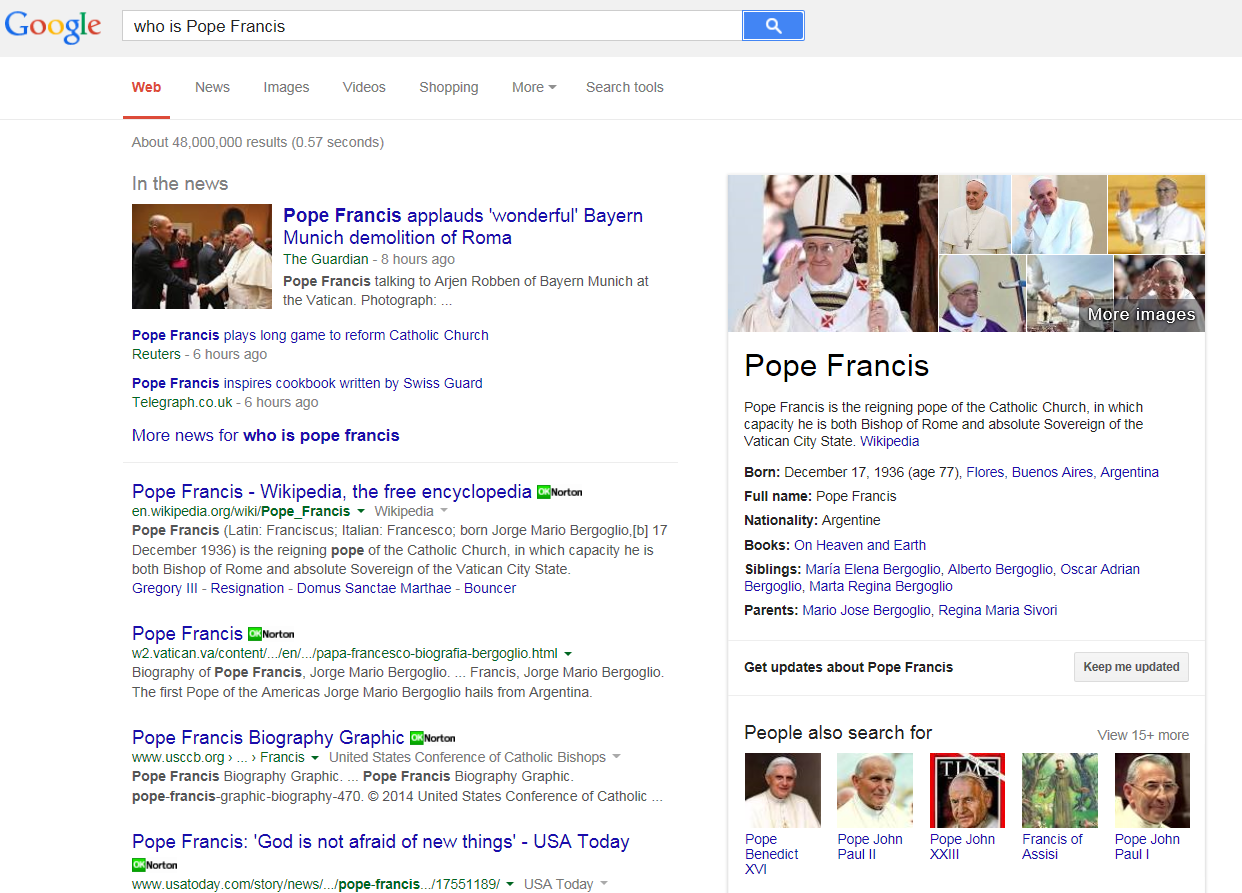
Task: Open Pope Francis Wikipedia result title
Action: tap(332, 491)
